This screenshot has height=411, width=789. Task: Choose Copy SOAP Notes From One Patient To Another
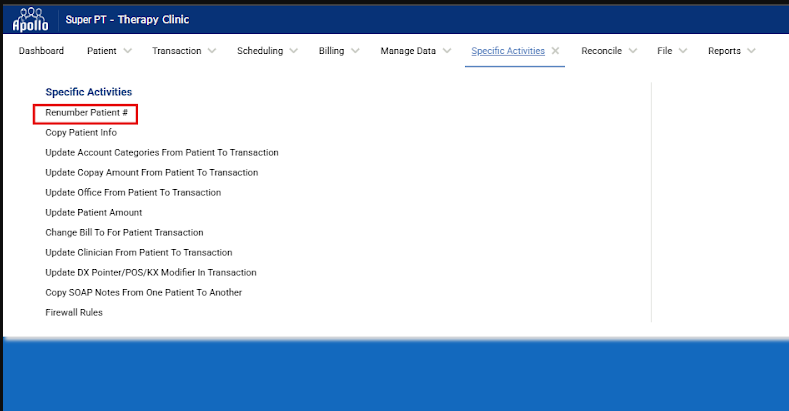coord(143,293)
